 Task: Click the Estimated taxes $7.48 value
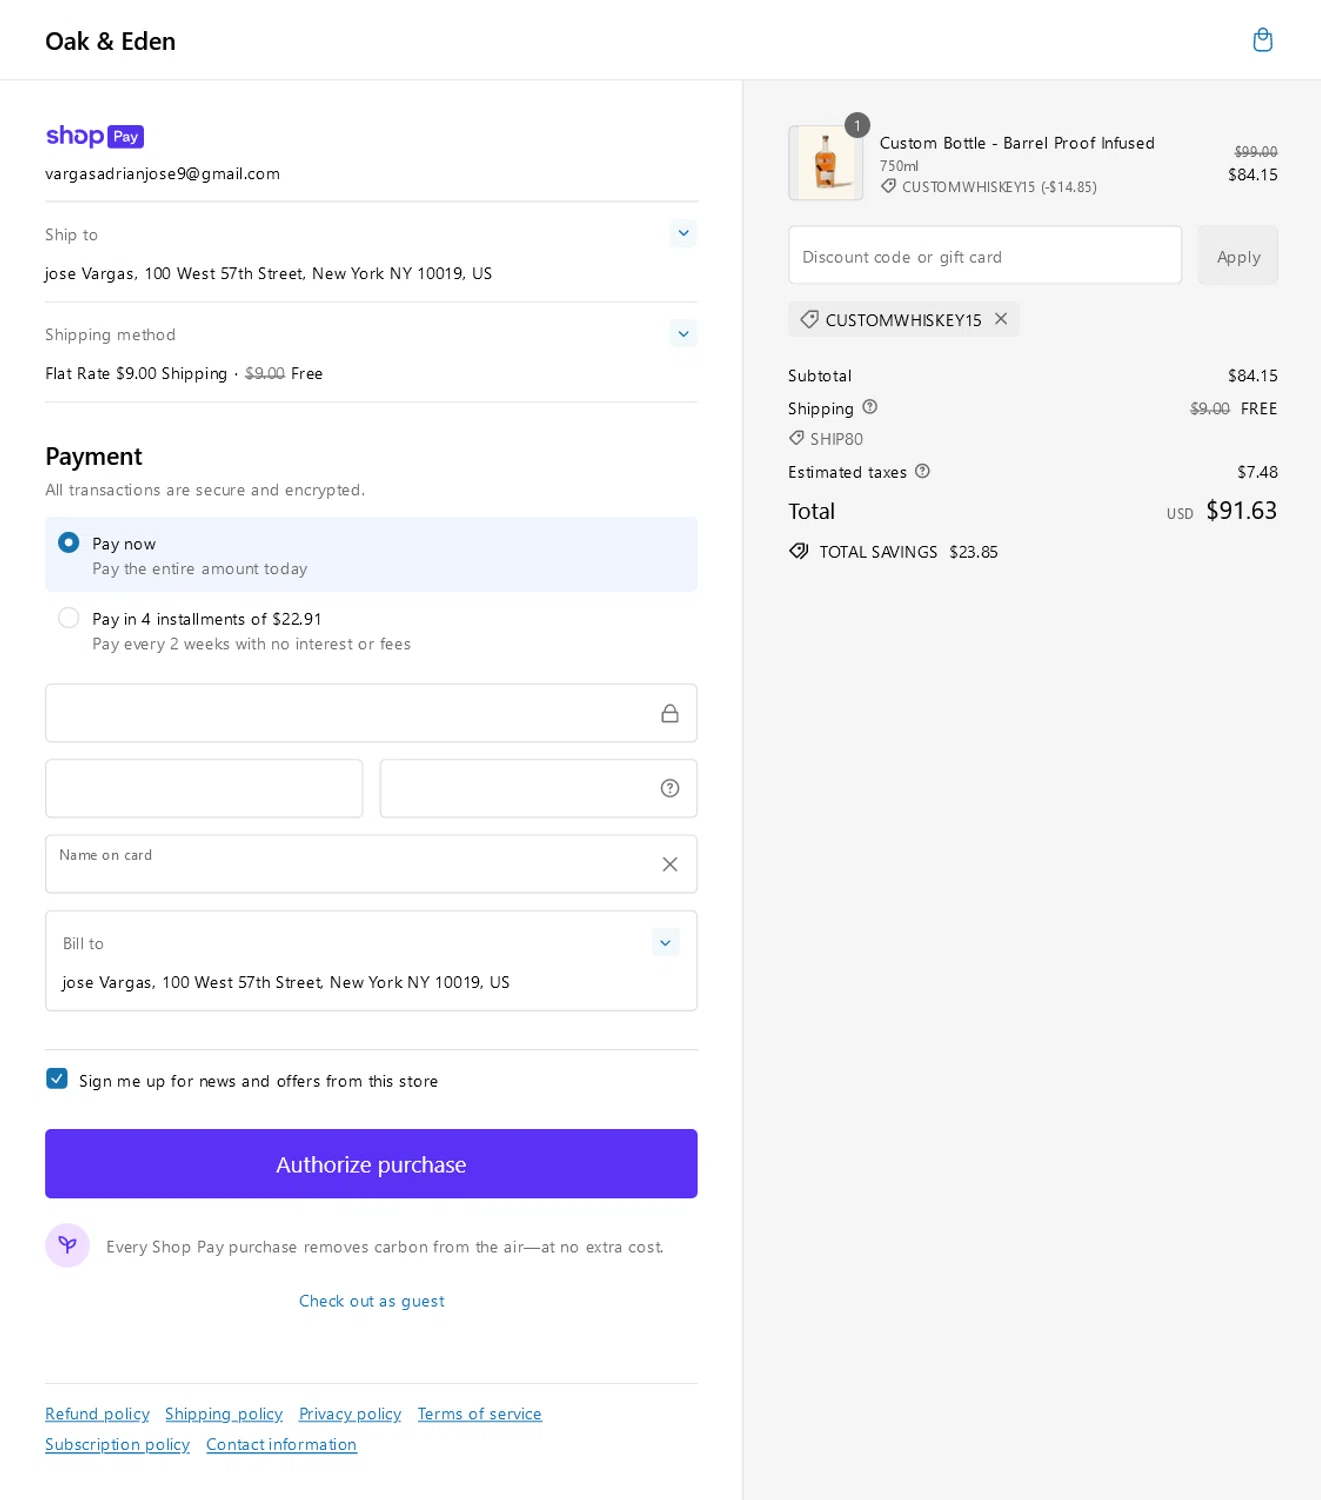1257,472
